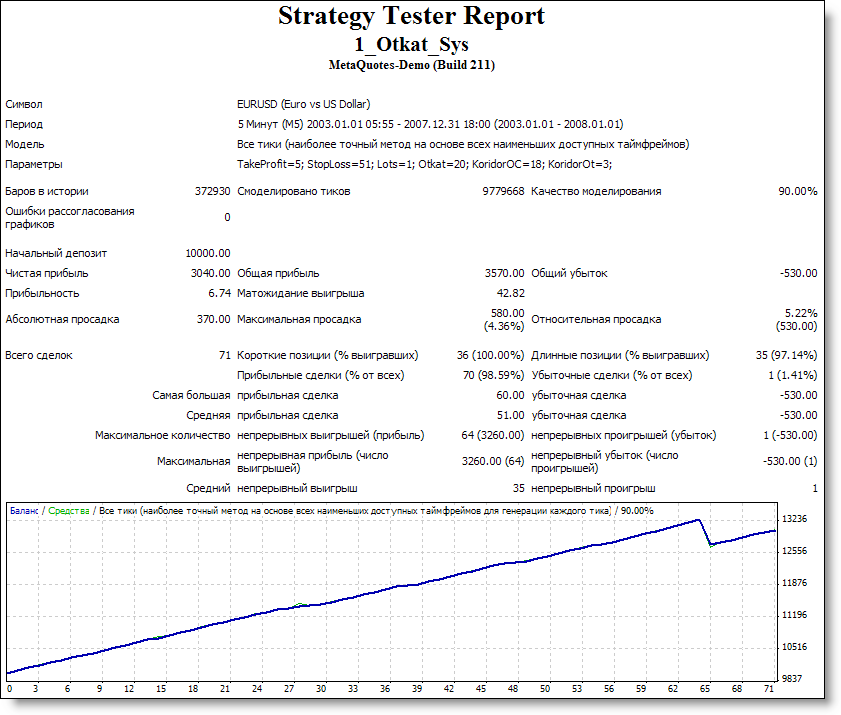Image resolution: width=841 pixels, height=715 pixels.
Task: Click the Чистая прибыль value 3040.00
Action: click(210, 272)
